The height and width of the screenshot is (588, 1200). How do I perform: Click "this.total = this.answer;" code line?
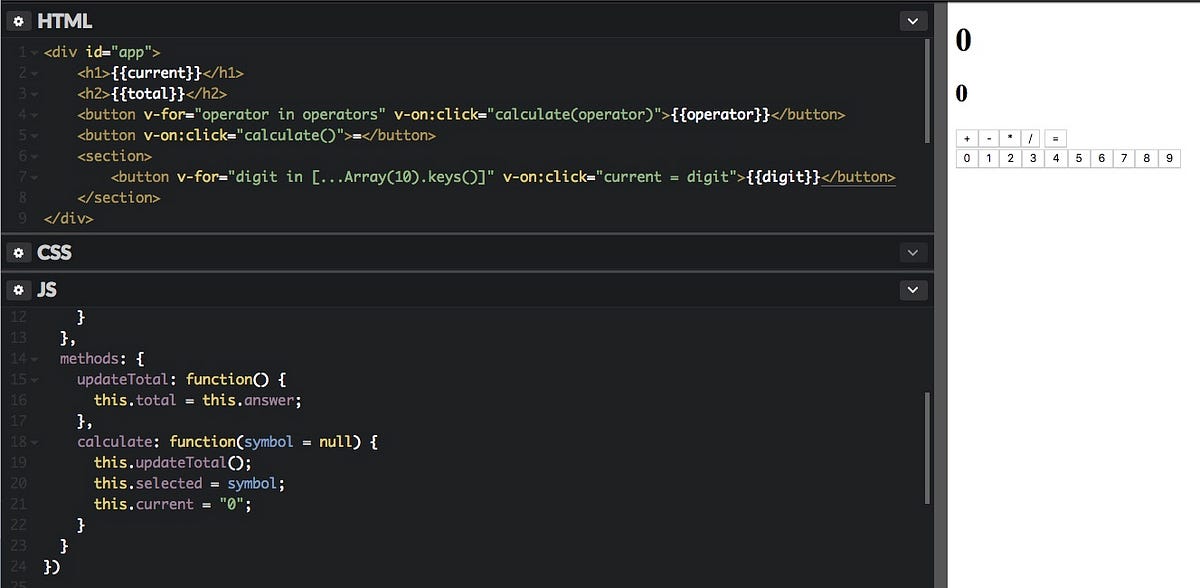click(x=198, y=400)
